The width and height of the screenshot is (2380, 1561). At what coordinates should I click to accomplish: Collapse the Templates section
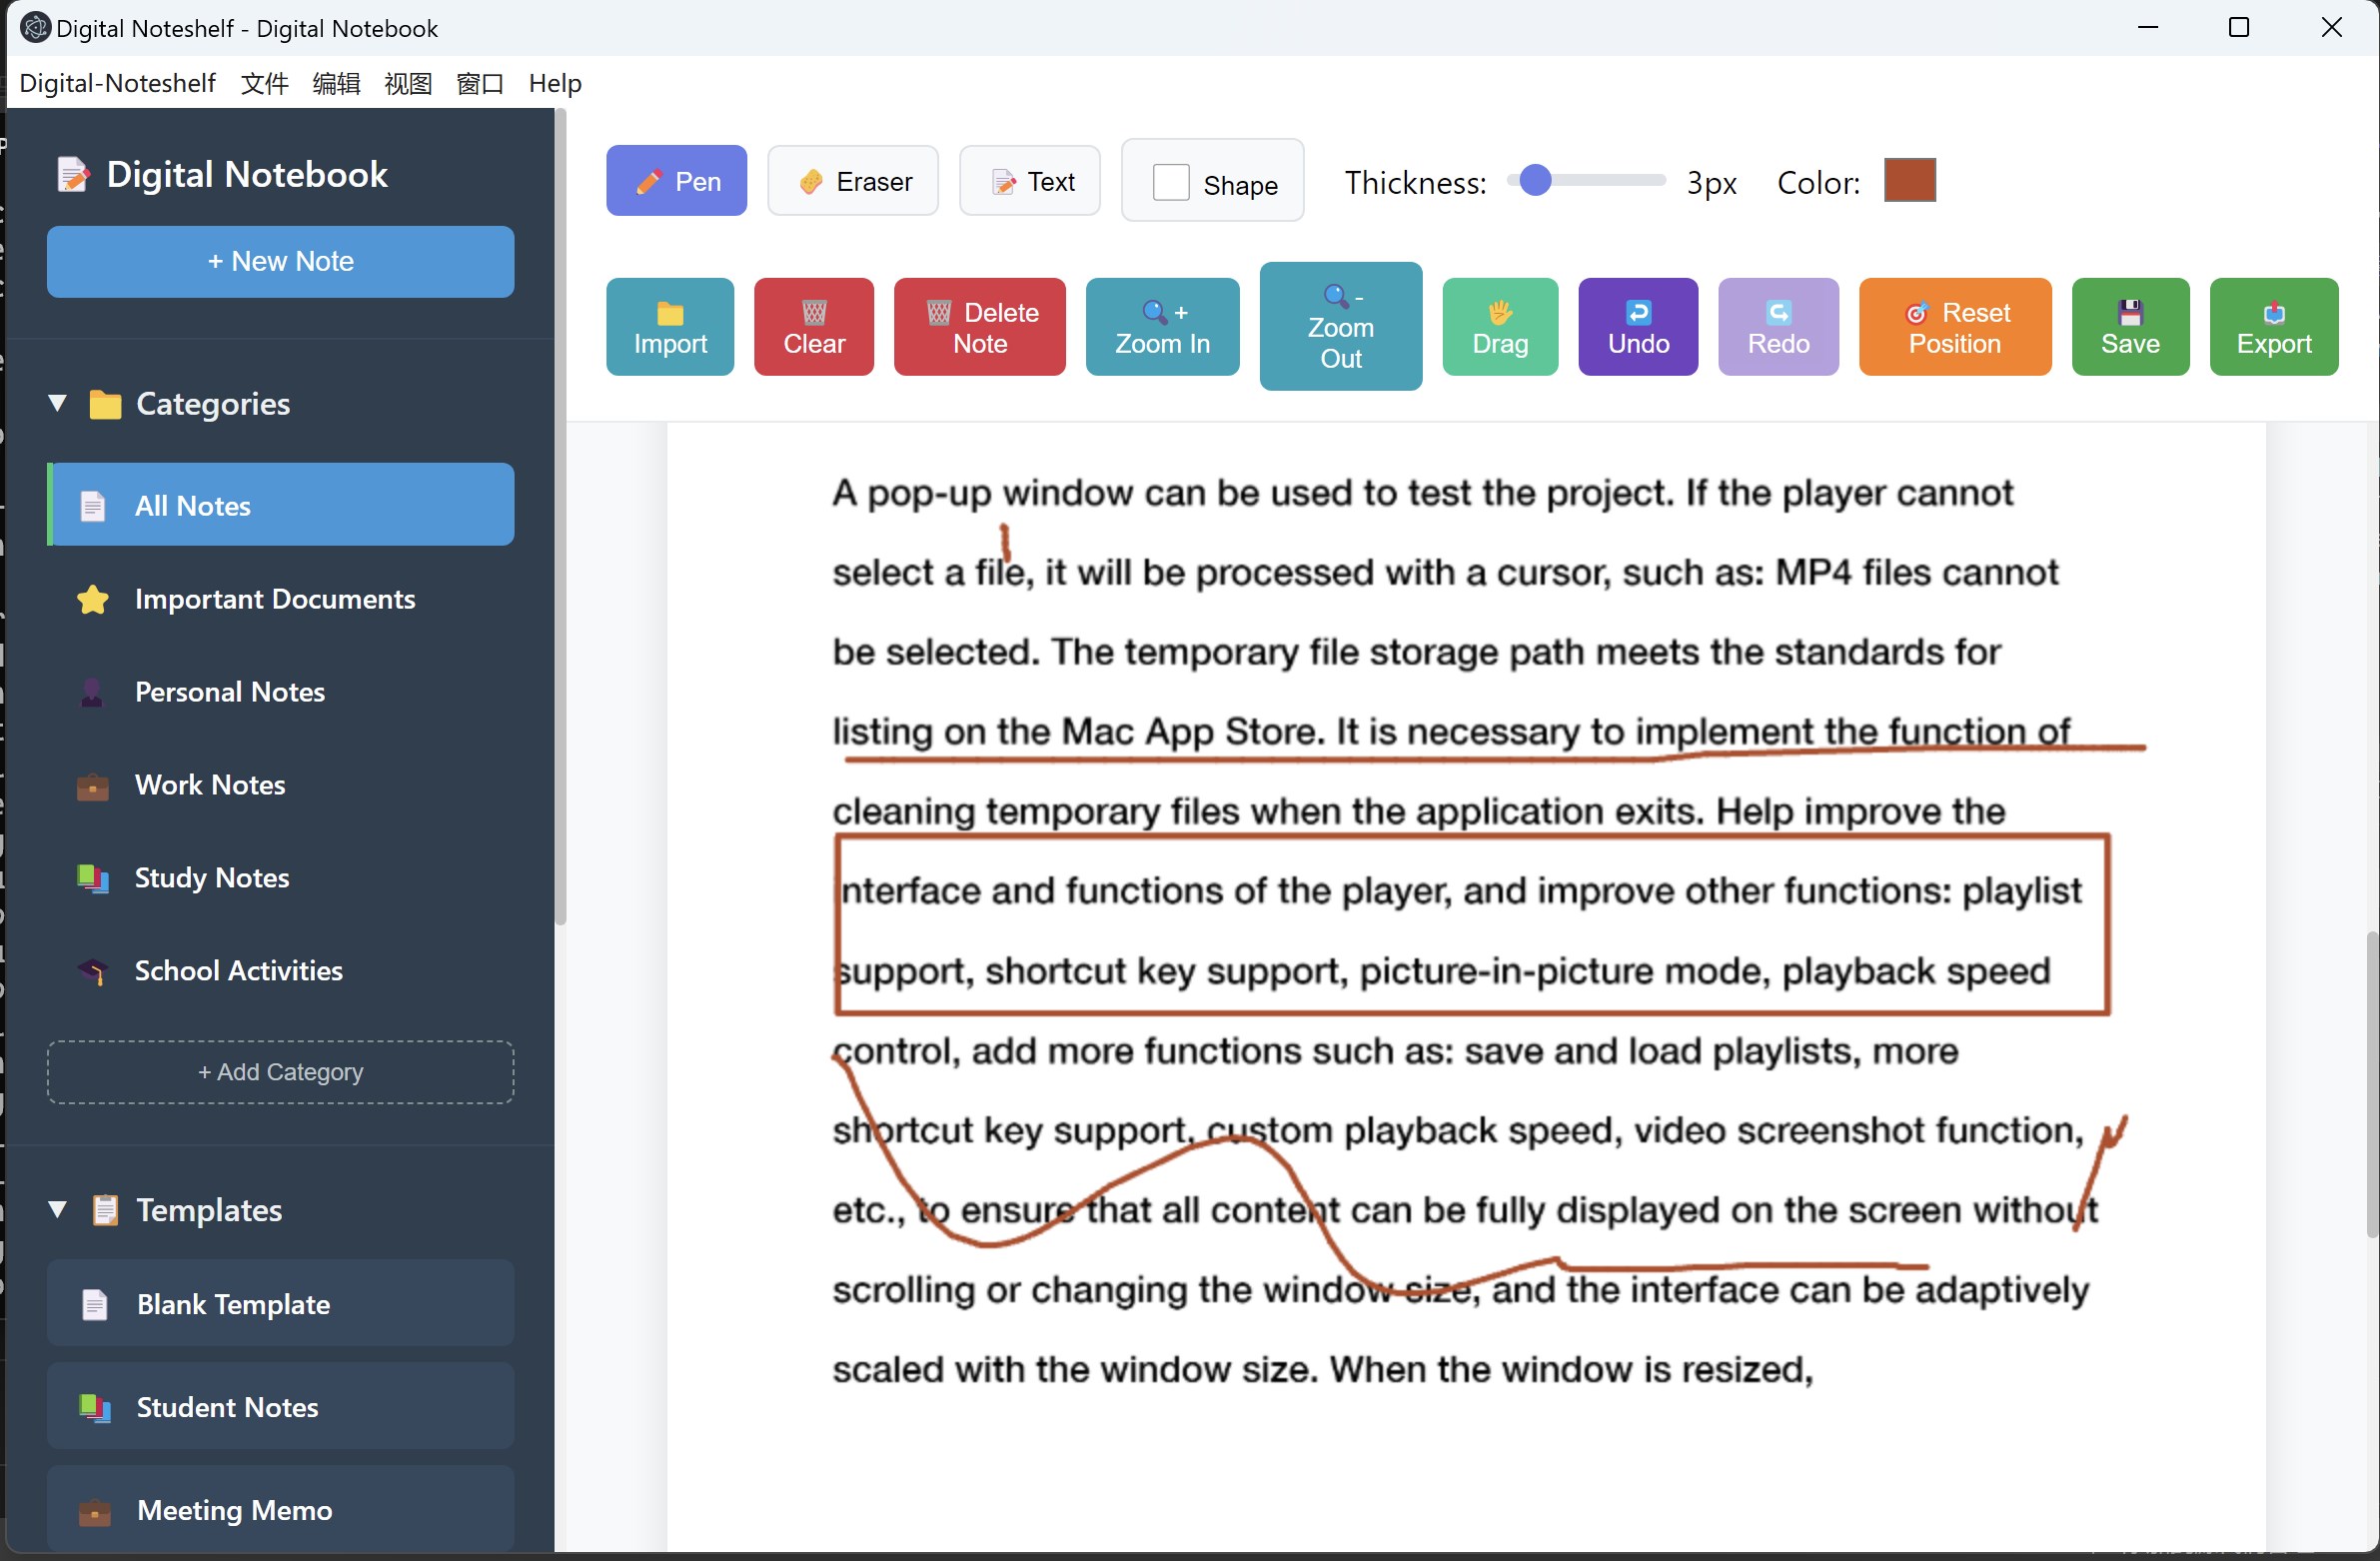click(x=57, y=1211)
